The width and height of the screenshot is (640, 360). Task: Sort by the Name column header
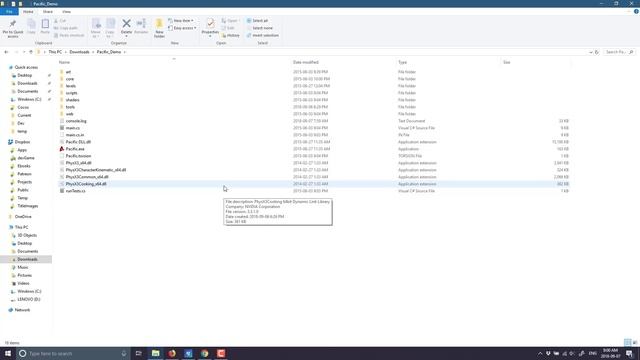pos(64,62)
